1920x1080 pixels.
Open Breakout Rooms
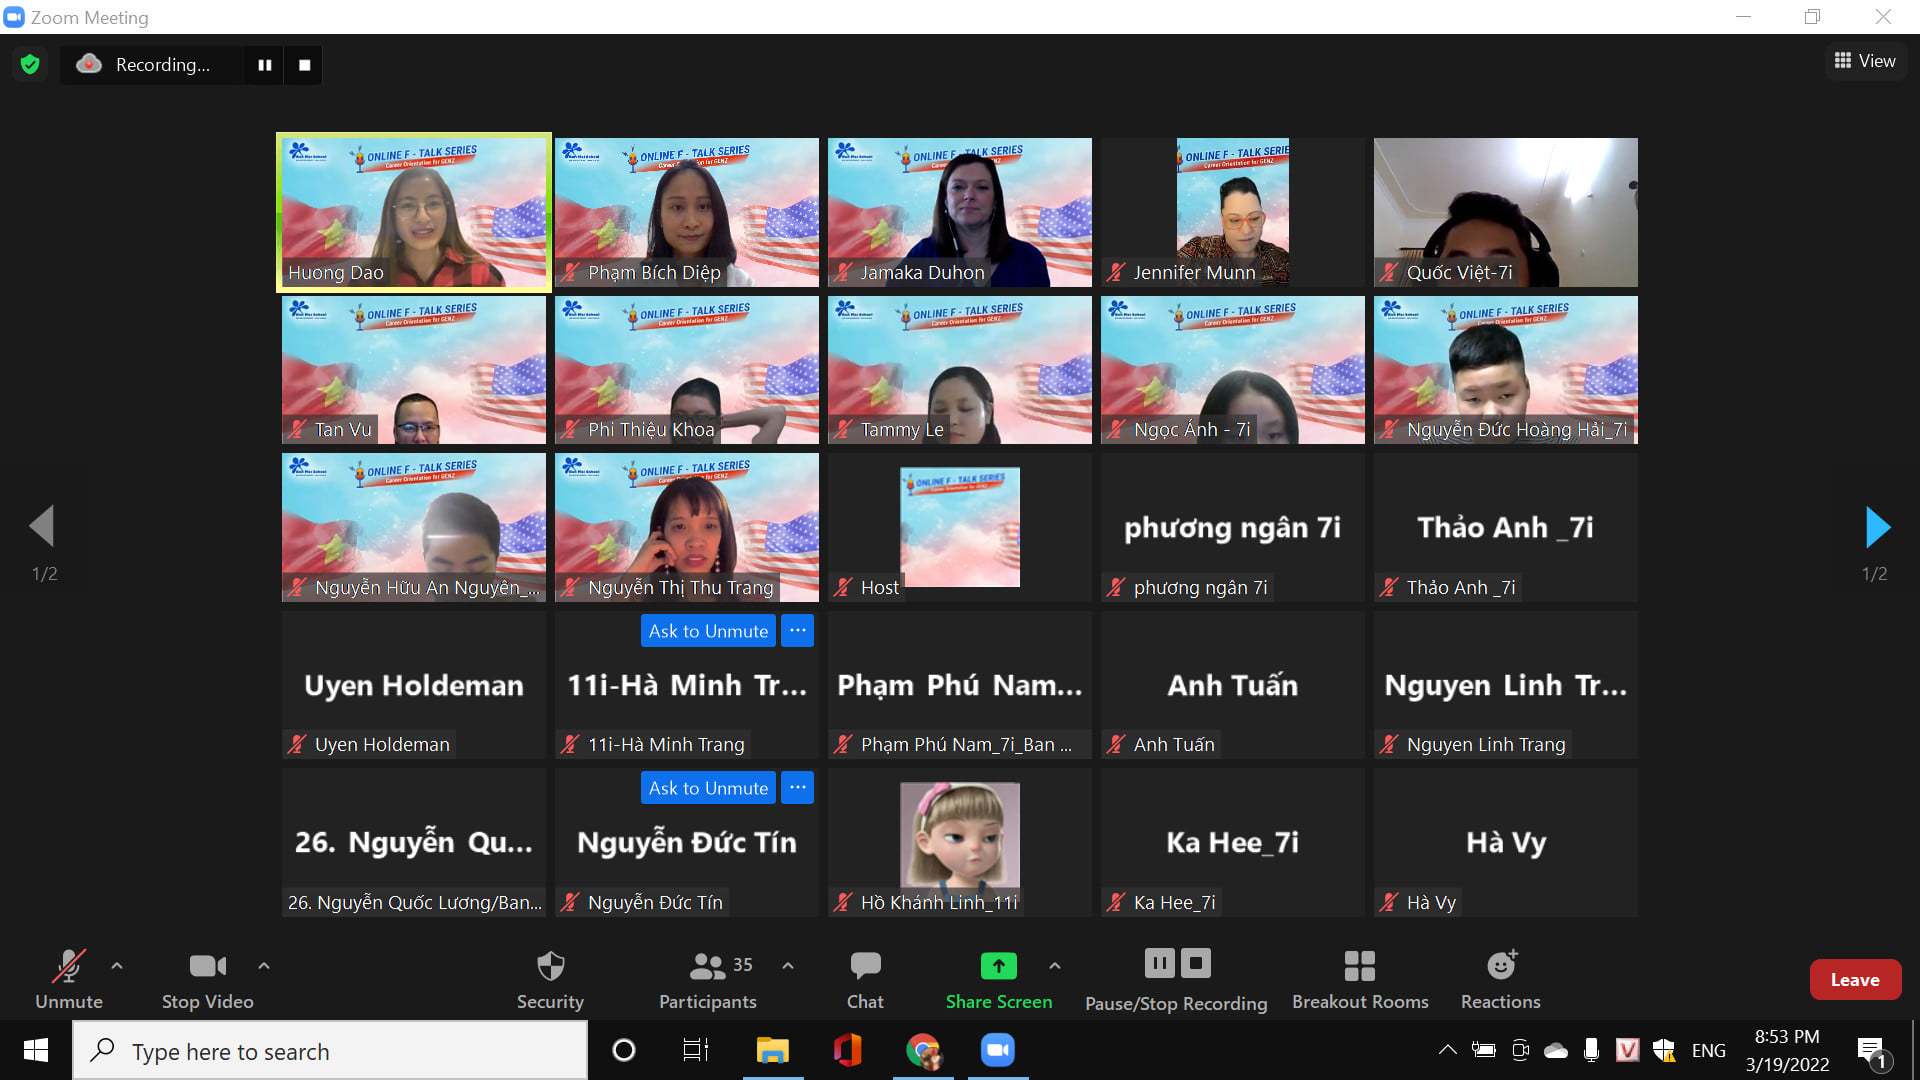point(1359,966)
